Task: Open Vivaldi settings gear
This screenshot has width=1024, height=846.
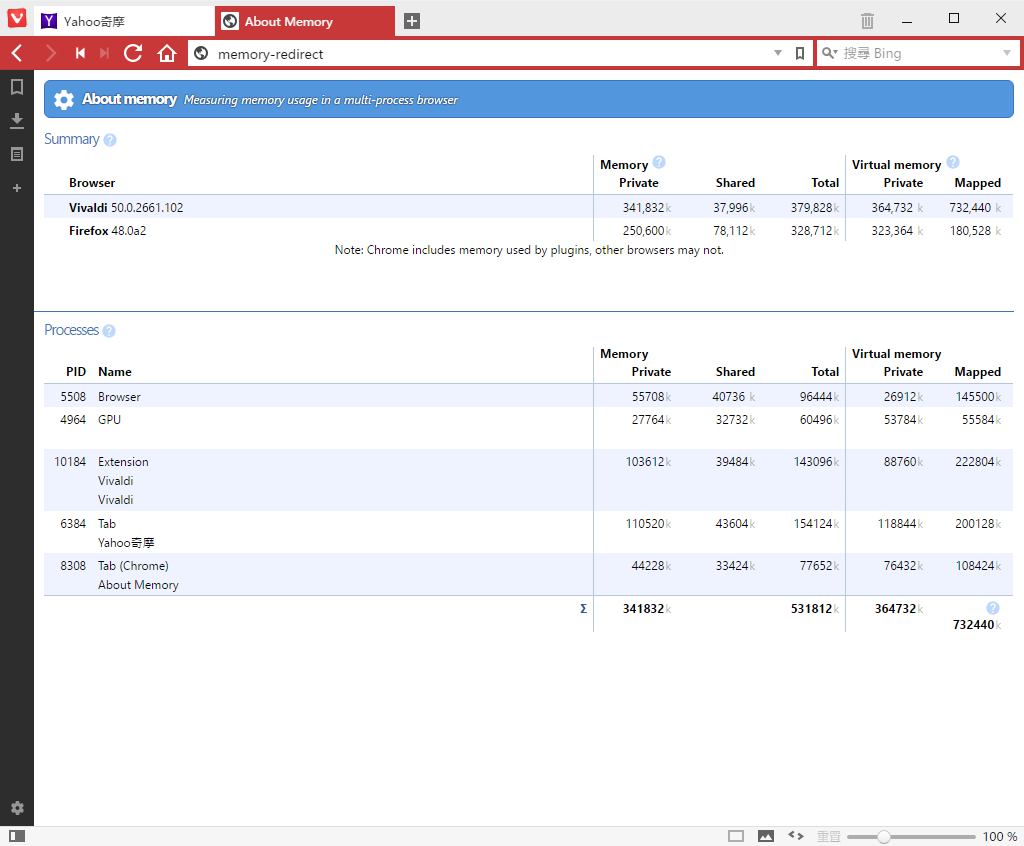Action: (x=16, y=808)
